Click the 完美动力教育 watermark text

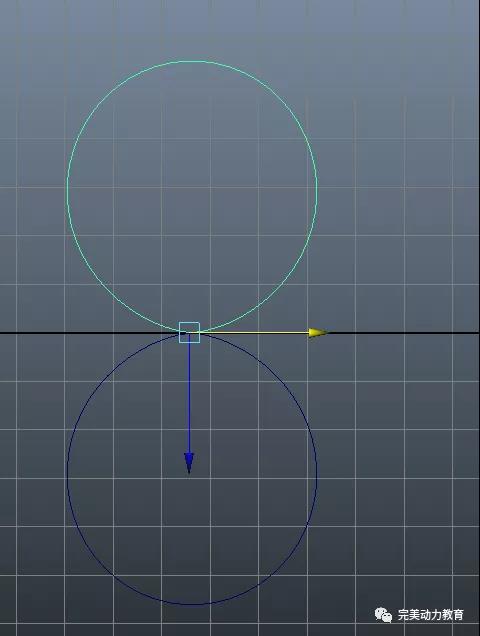click(430, 615)
